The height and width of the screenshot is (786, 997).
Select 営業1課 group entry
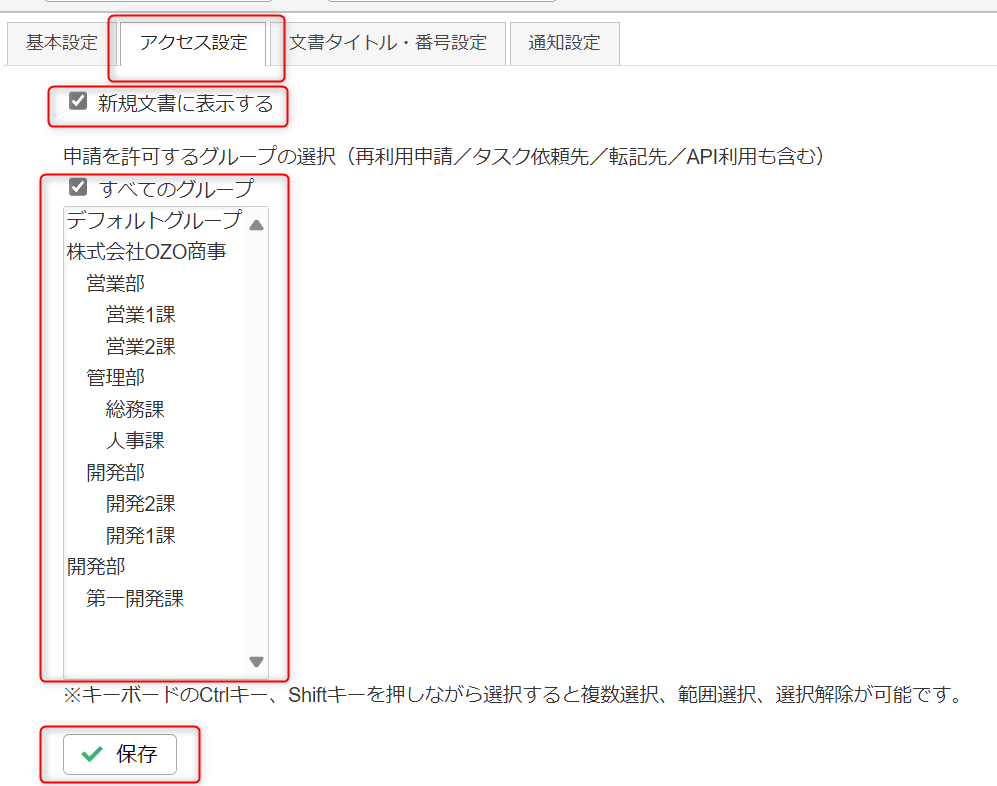(x=140, y=315)
